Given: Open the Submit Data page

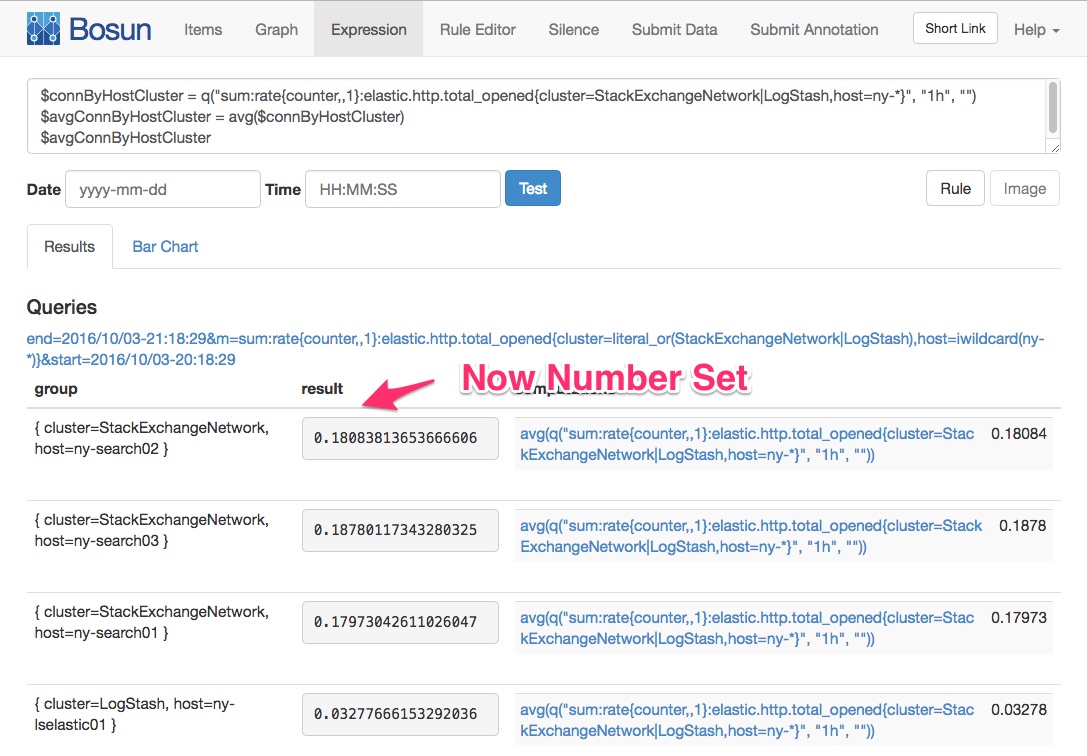Looking at the screenshot, I should (x=674, y=29).
